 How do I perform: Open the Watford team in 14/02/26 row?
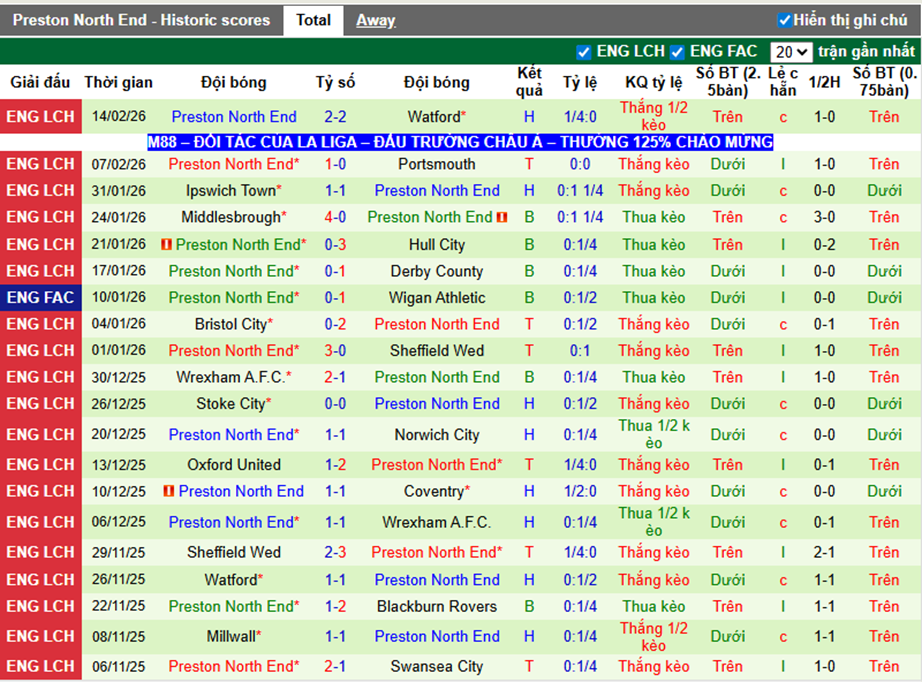(436, 117)
